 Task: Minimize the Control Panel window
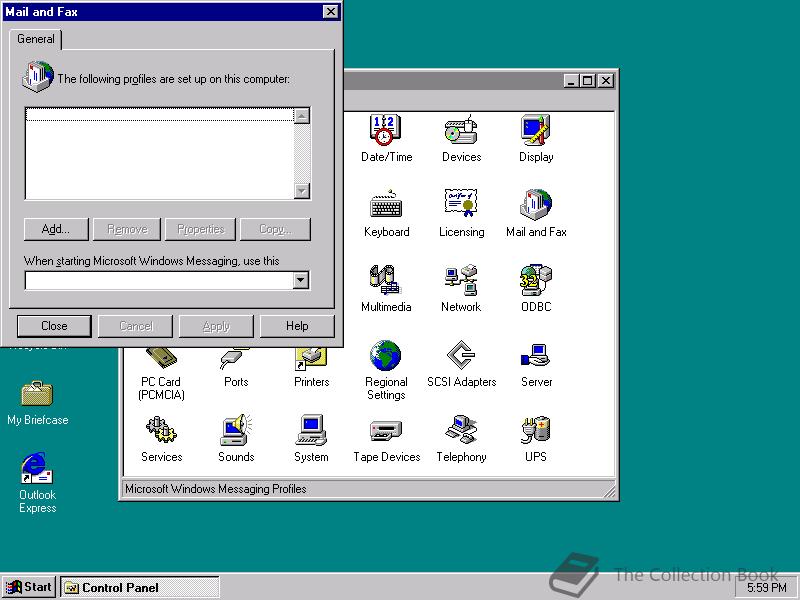572,81
